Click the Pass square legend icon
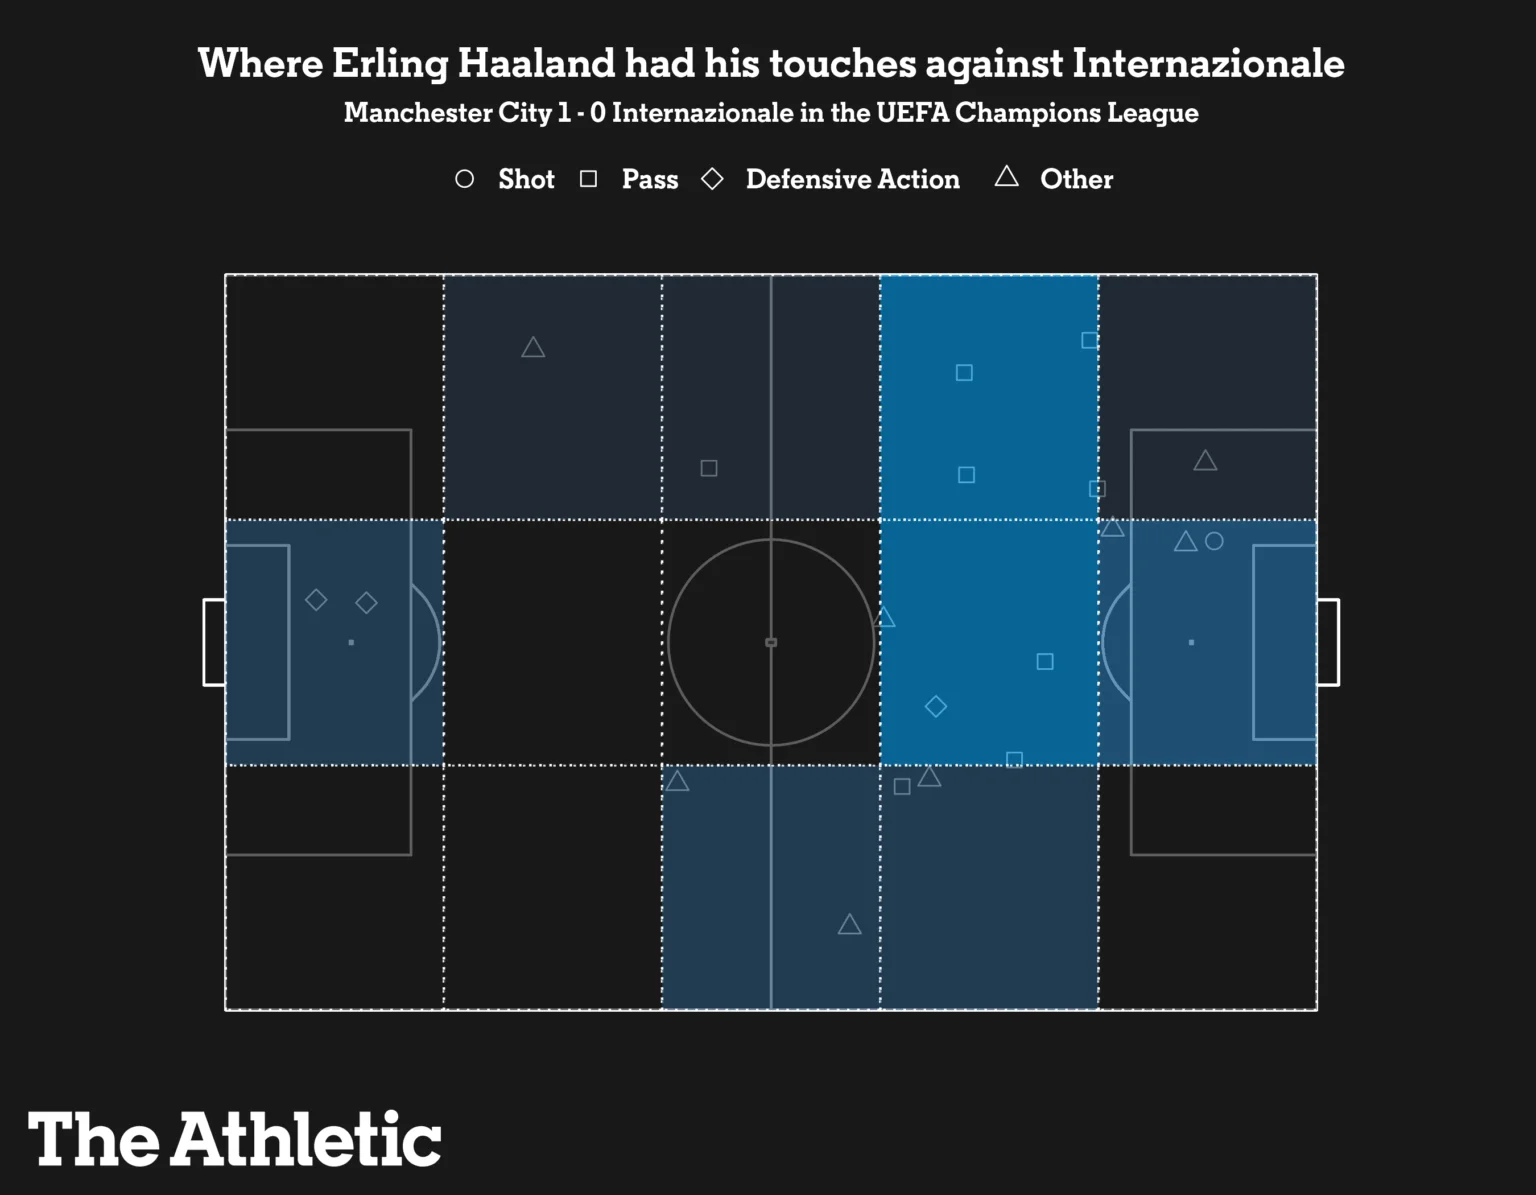The image size is (1536, 1195). coord(588,179)
